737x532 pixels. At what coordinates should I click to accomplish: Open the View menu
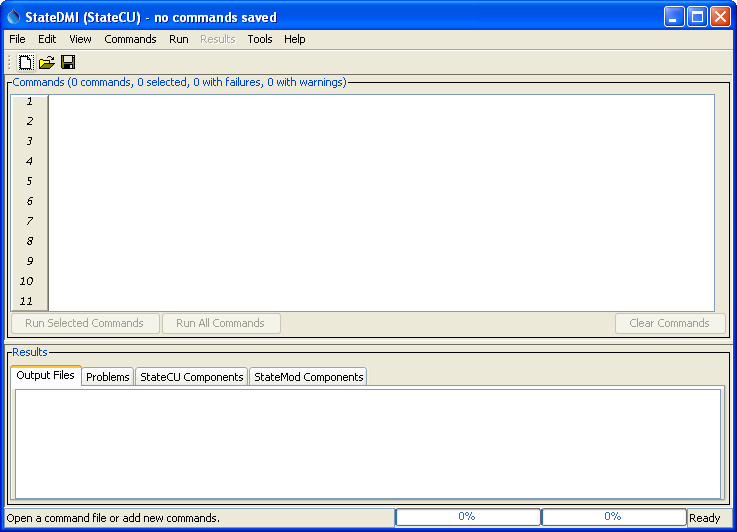tap(80, 39)
